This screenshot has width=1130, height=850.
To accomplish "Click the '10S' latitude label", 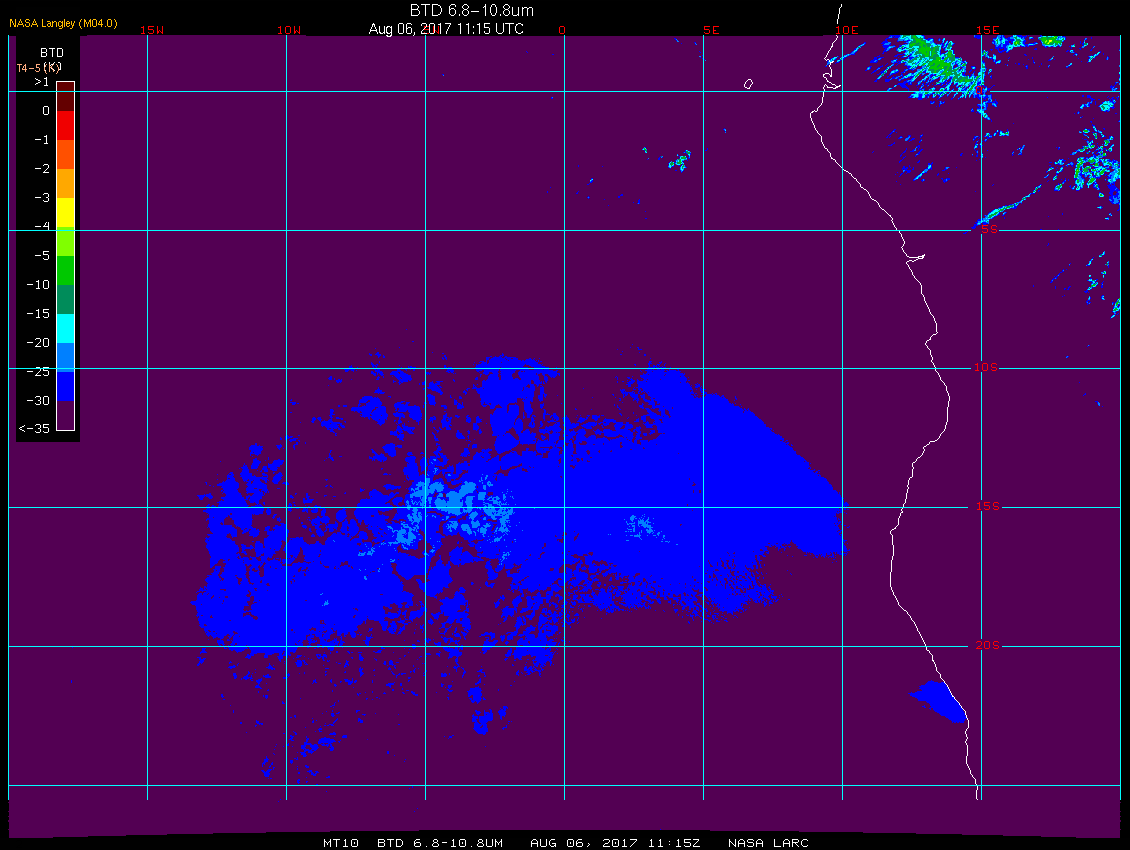I will (986, 368).
